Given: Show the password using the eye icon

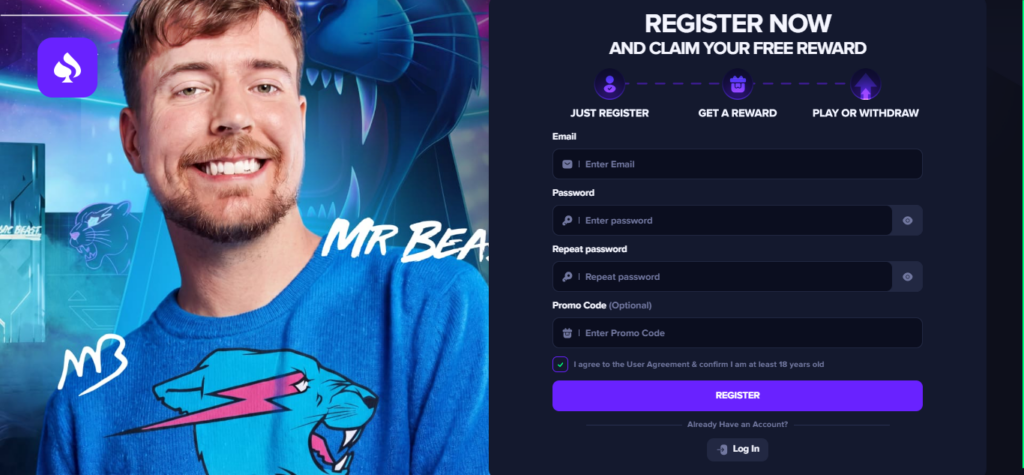Looking at the screenshot, I should tap(907, 220).
